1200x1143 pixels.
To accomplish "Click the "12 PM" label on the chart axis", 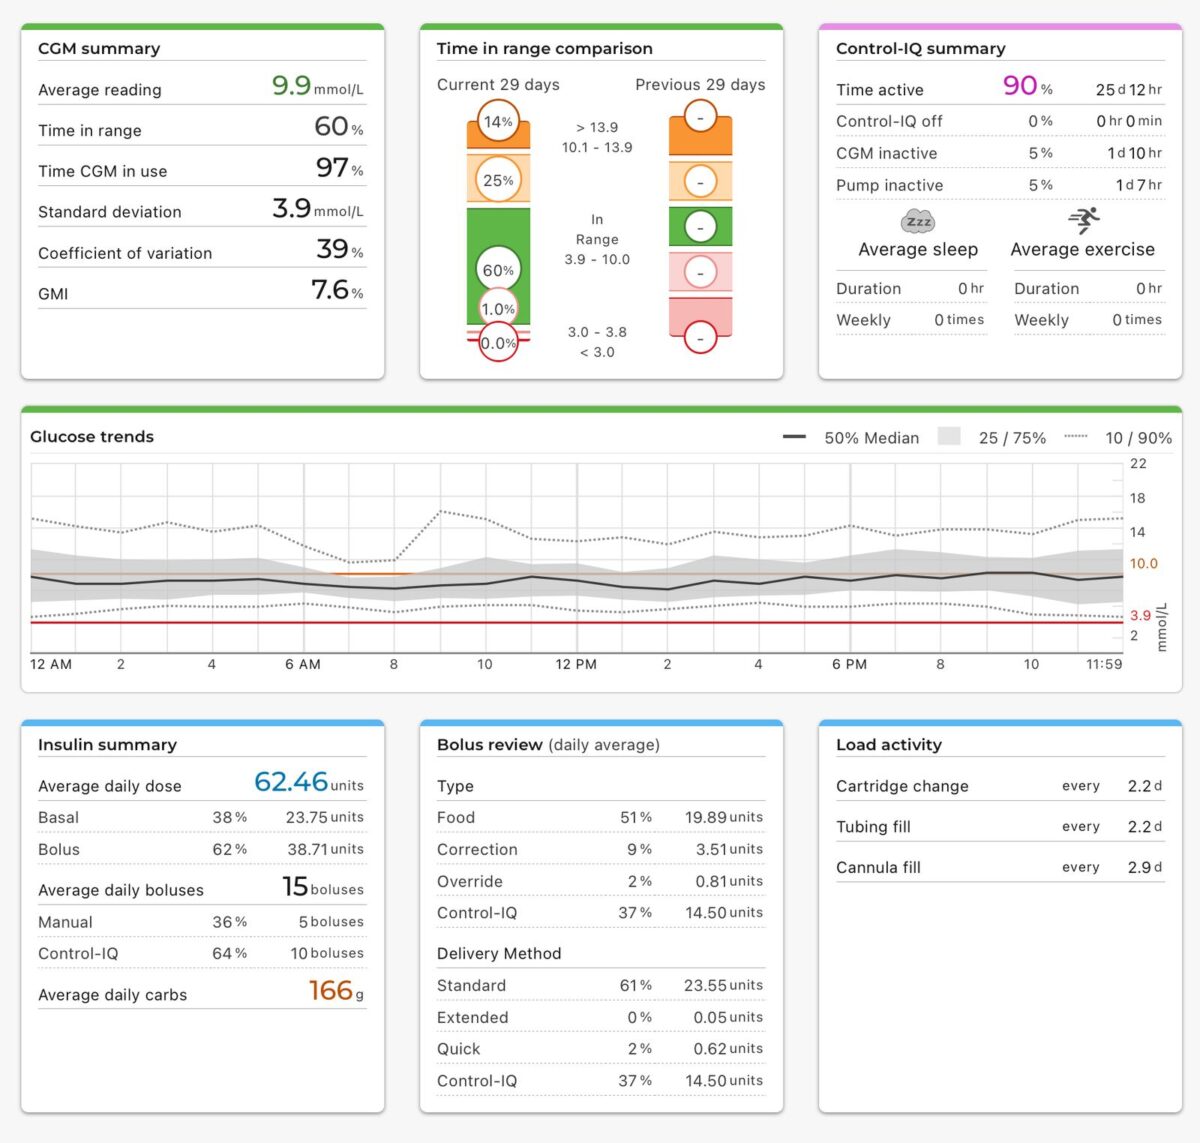I will click(x=576, y=664).
